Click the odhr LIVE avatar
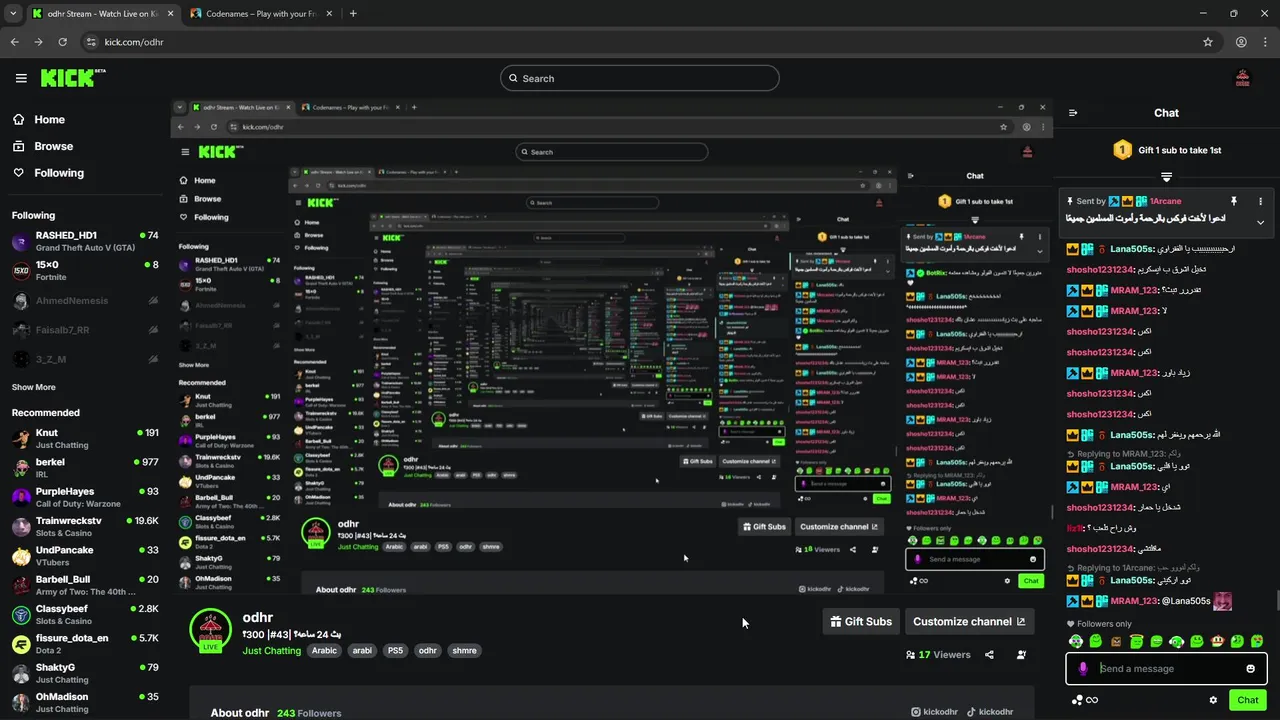Screen dimensions: 1280x720 210,629
